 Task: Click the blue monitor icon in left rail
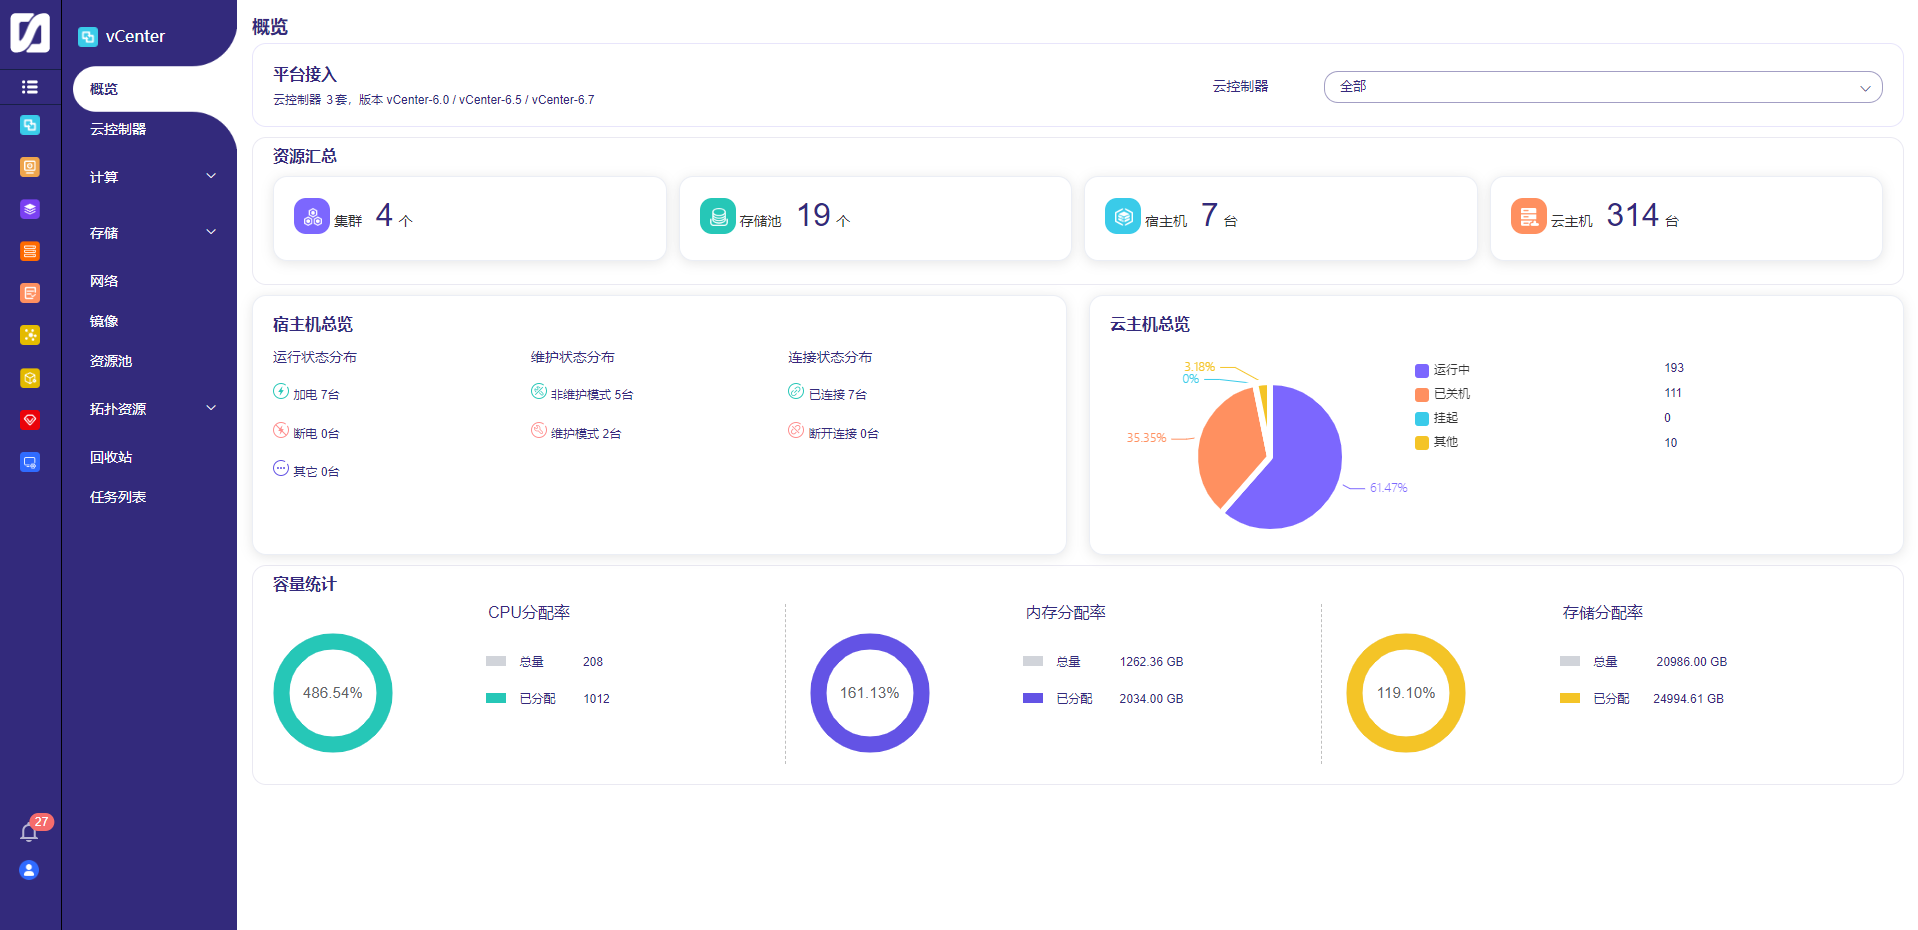(x=30, y=462)
